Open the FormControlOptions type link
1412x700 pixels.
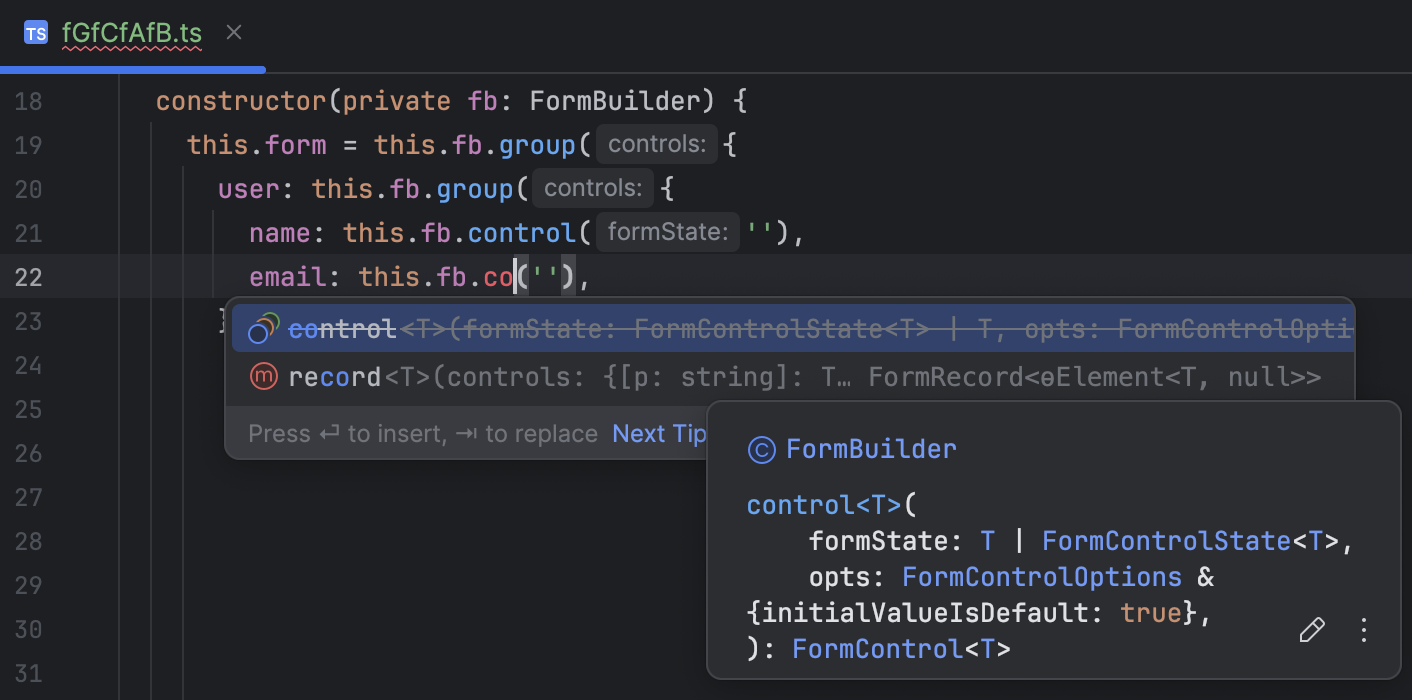point(1042,576)
